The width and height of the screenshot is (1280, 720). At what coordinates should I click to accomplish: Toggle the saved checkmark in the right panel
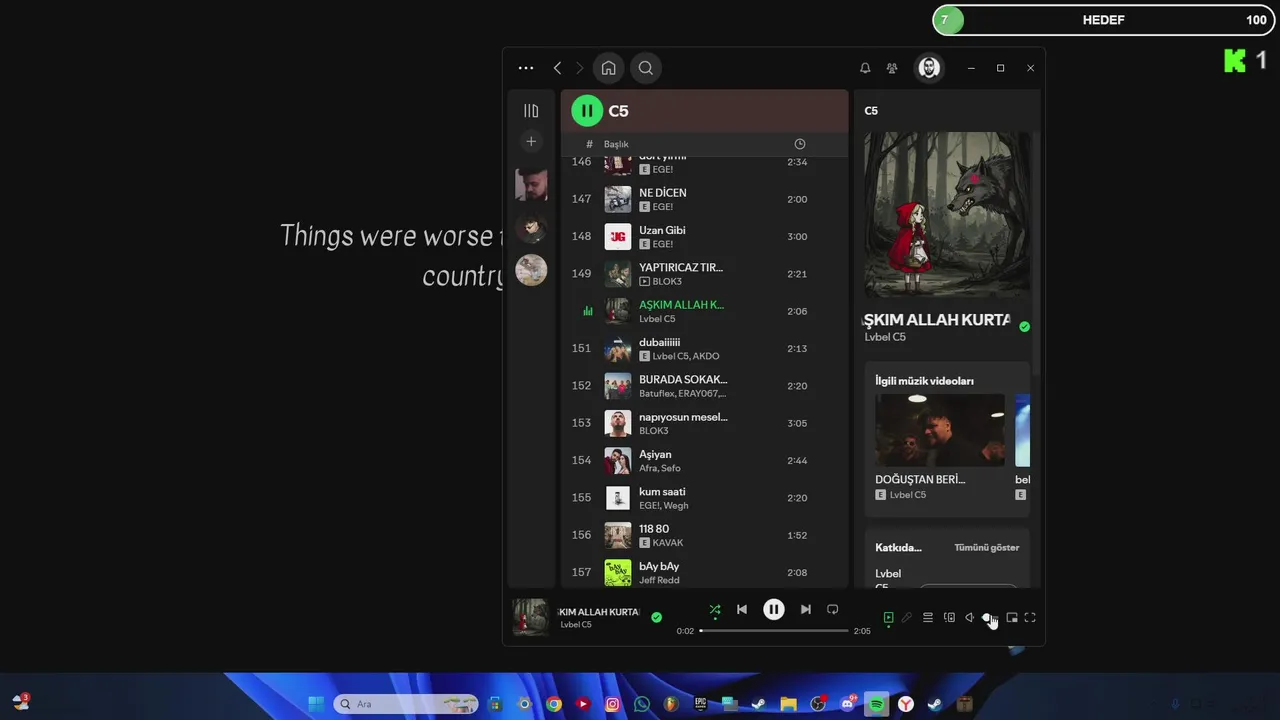coord(1024,327)
